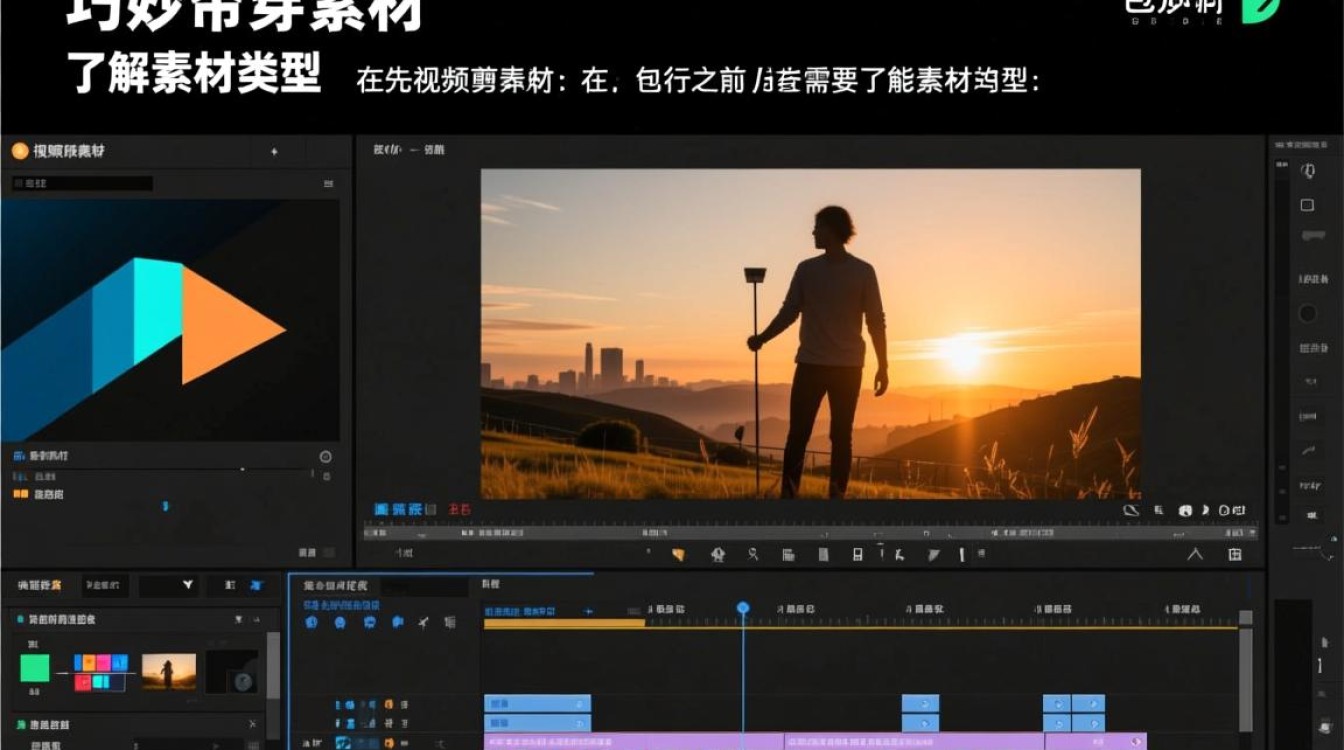The image size is (1344, 750).
Task: Click the blue icon right of the funnel filter
Action: (256, 585)
